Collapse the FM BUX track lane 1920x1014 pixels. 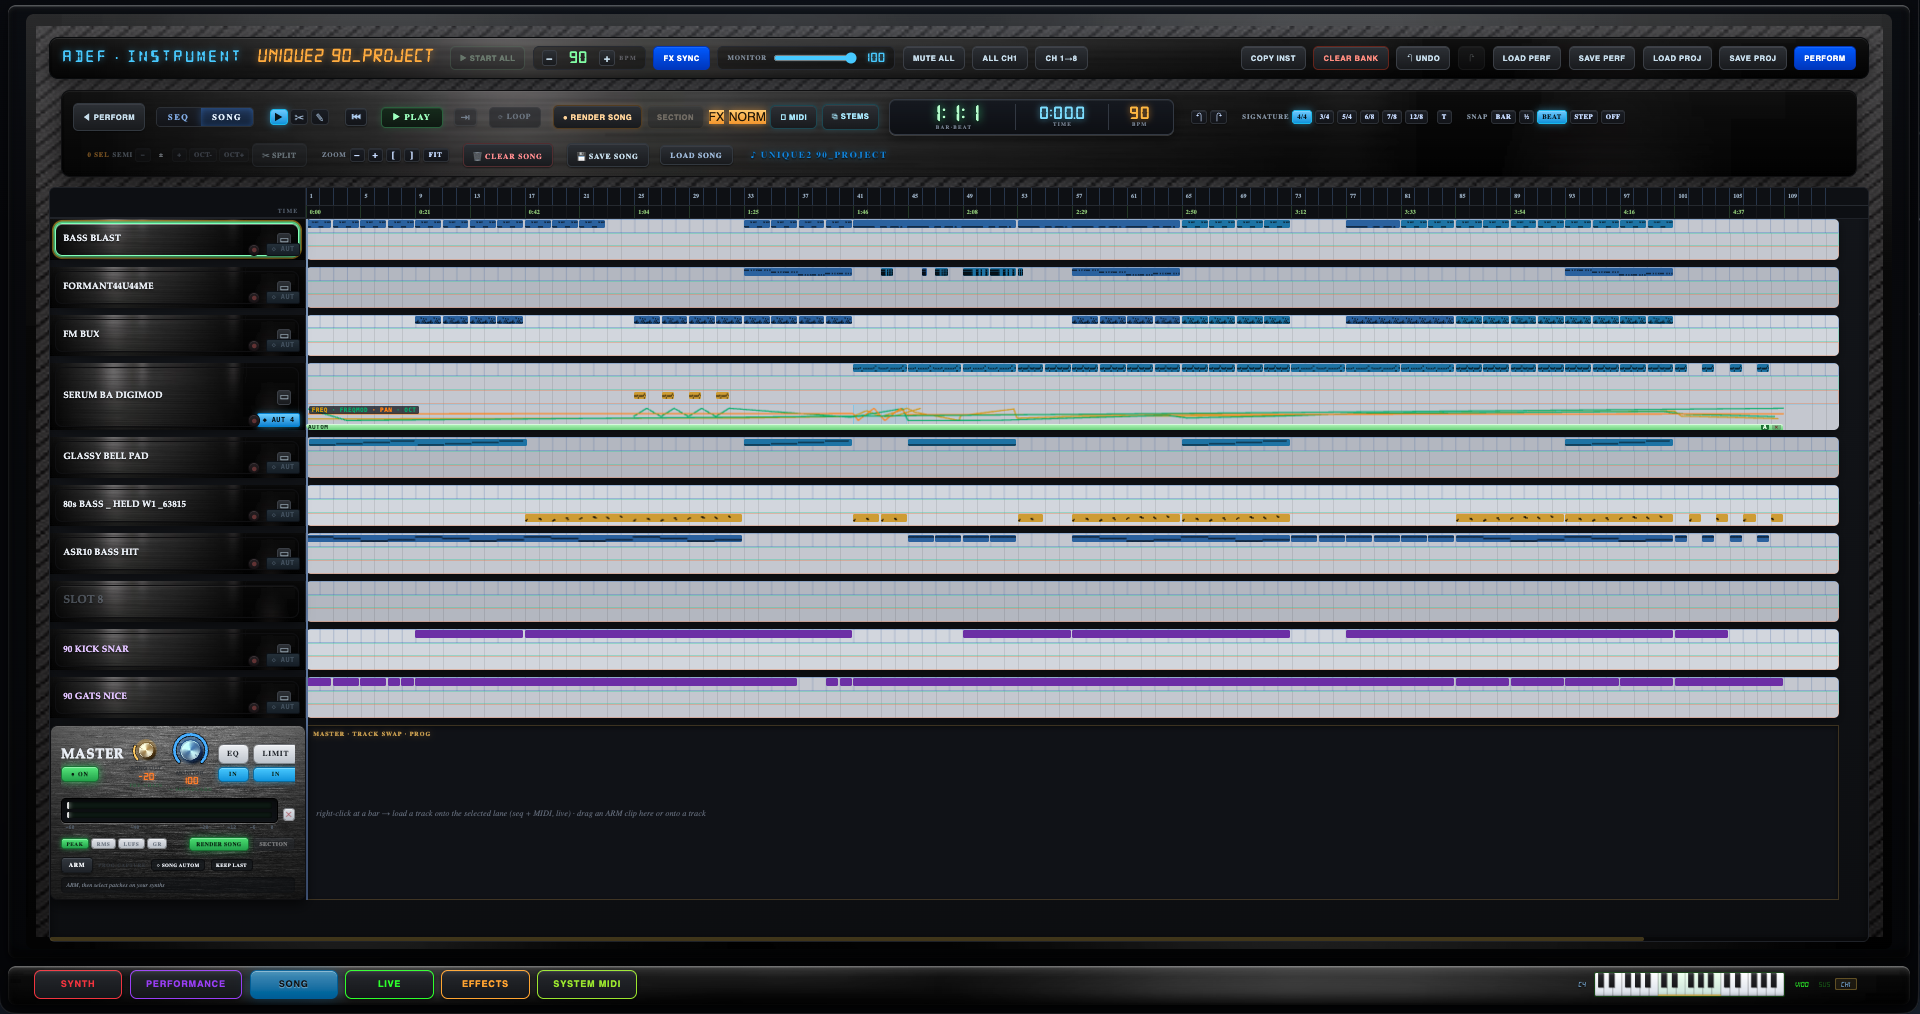284,335
